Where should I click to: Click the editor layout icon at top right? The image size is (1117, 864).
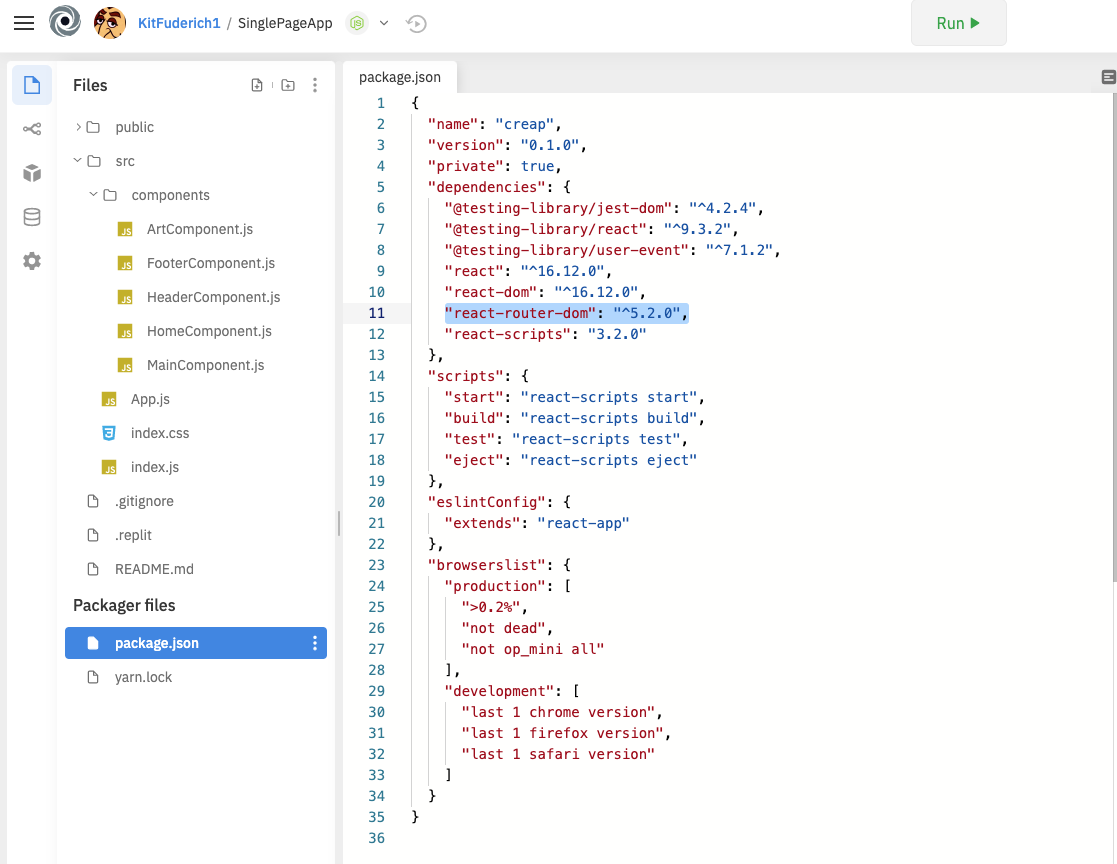(x=1108, y=77)
